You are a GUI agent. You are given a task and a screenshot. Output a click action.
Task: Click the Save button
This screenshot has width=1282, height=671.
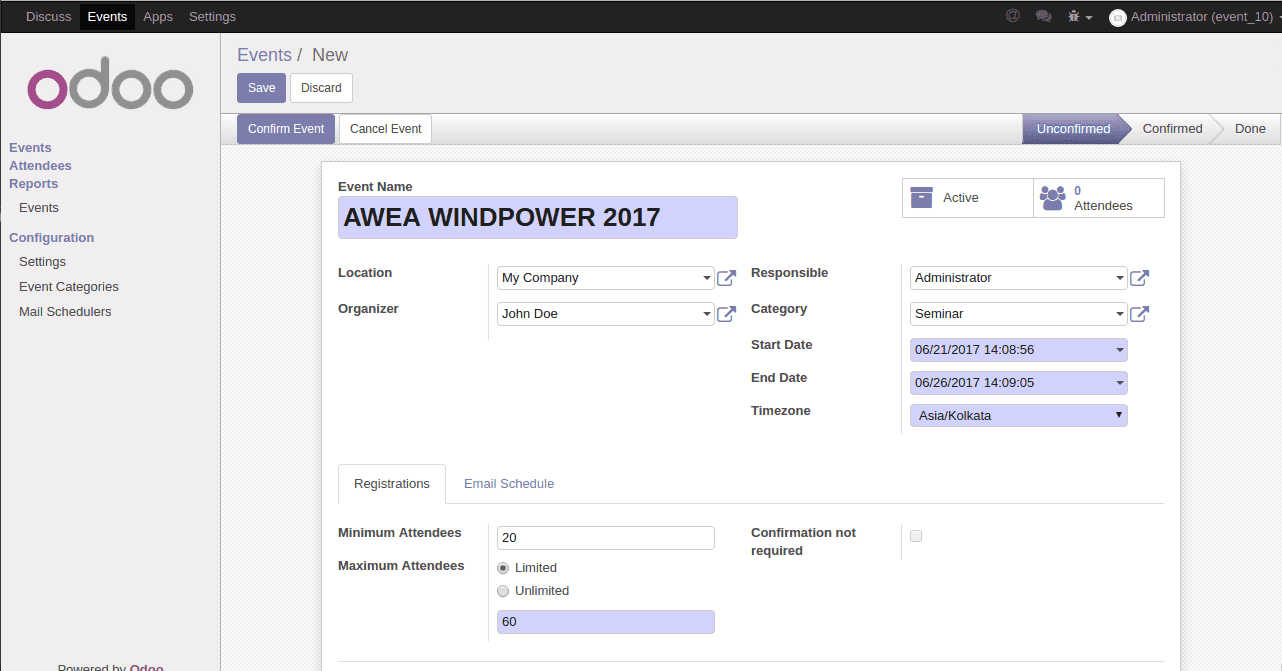point(261,88)
